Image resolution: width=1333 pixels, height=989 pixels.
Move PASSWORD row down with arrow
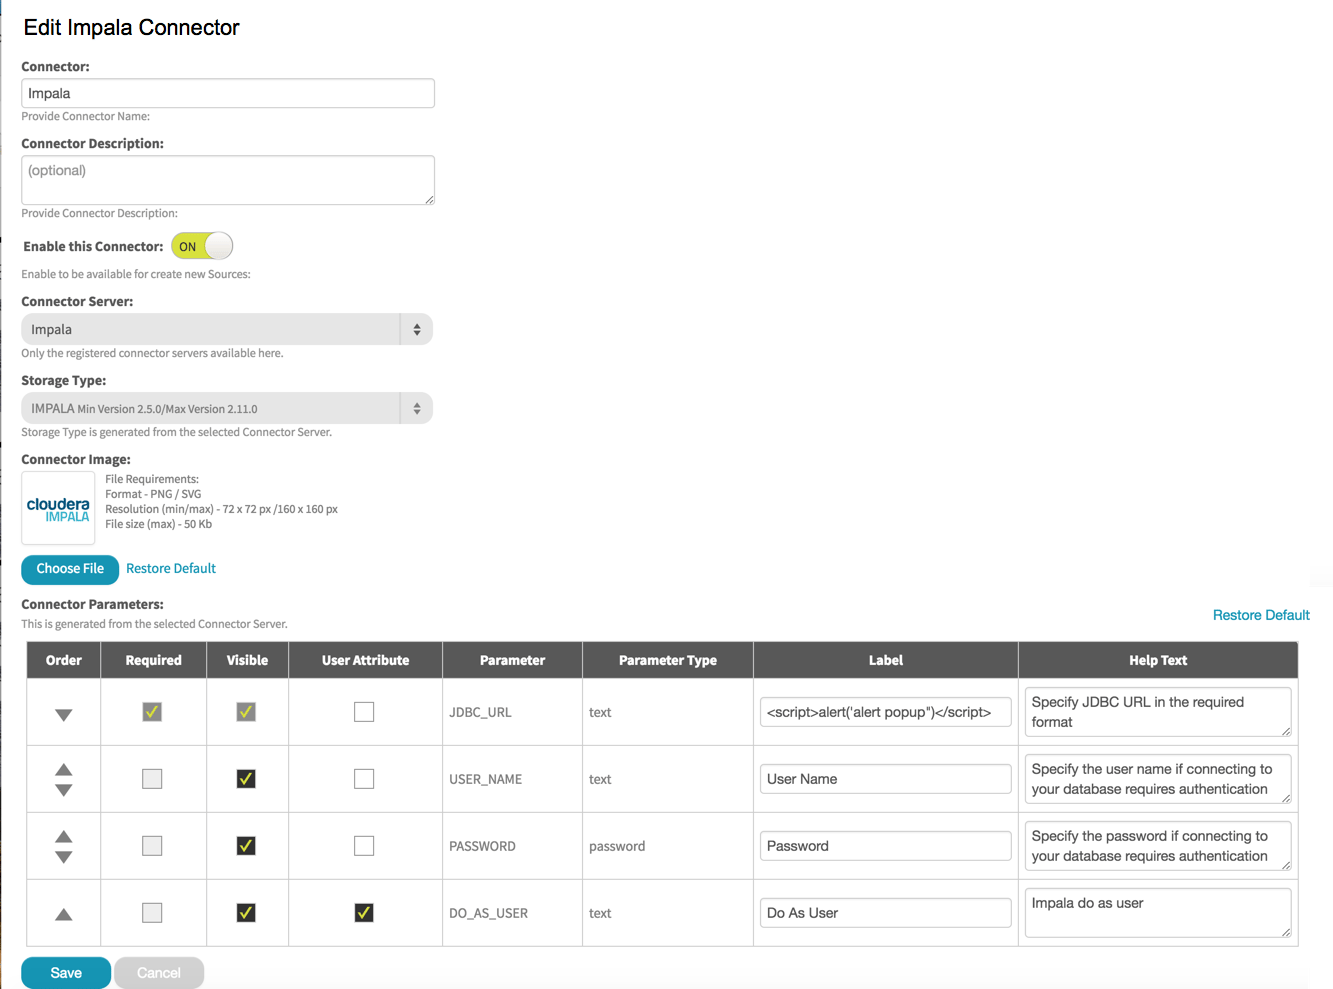(x=63, y=857)
